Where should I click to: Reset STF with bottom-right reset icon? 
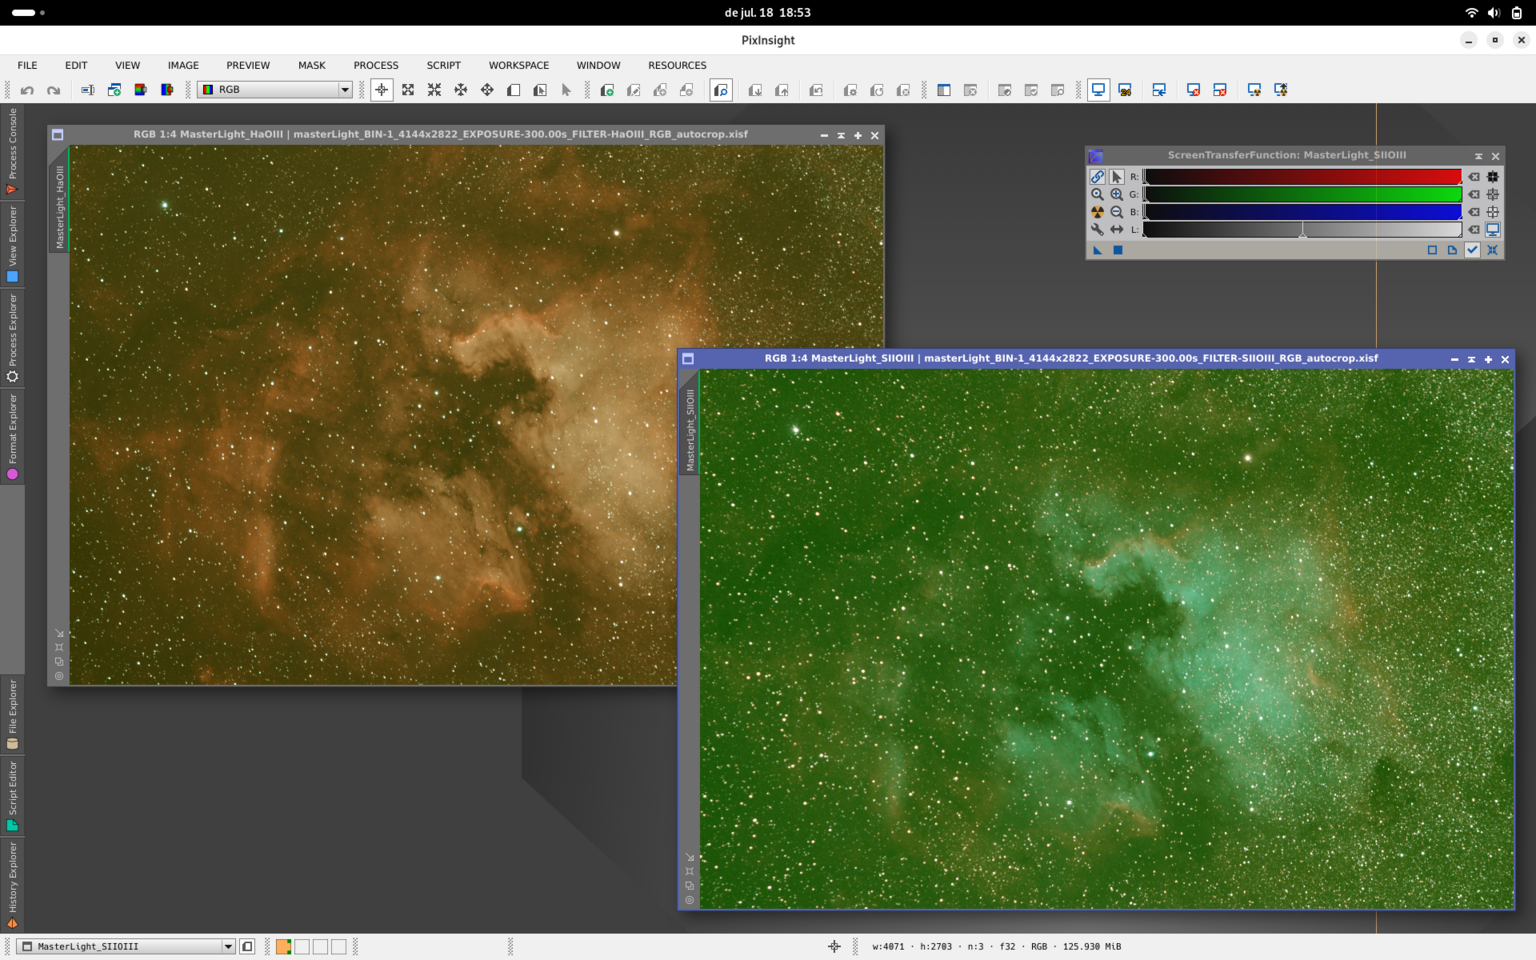tap(1492, 250)
